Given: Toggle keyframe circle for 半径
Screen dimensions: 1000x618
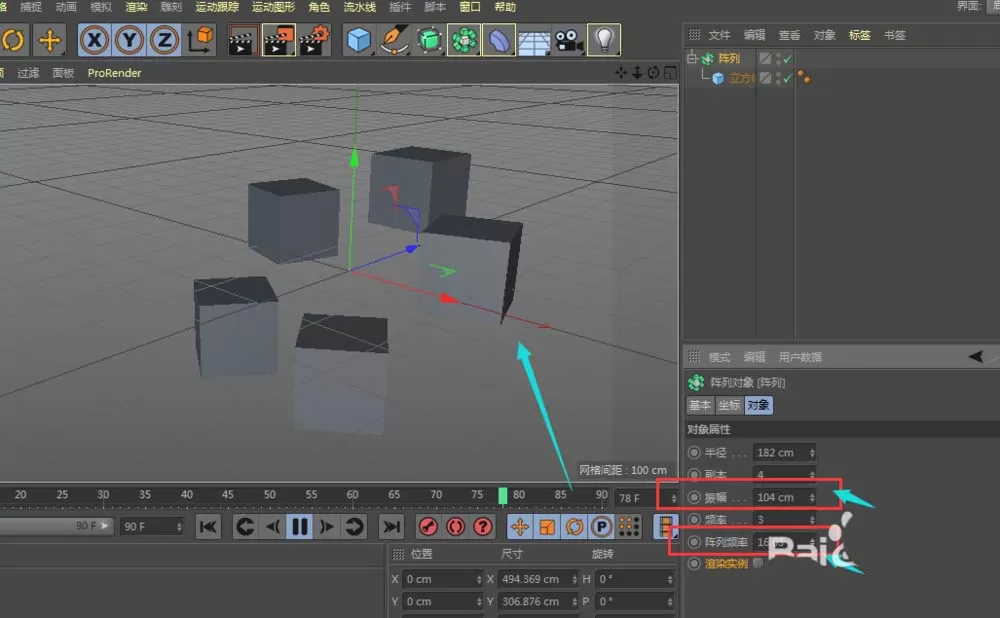Looking at the screenshot, I should [x=695, y=453].
